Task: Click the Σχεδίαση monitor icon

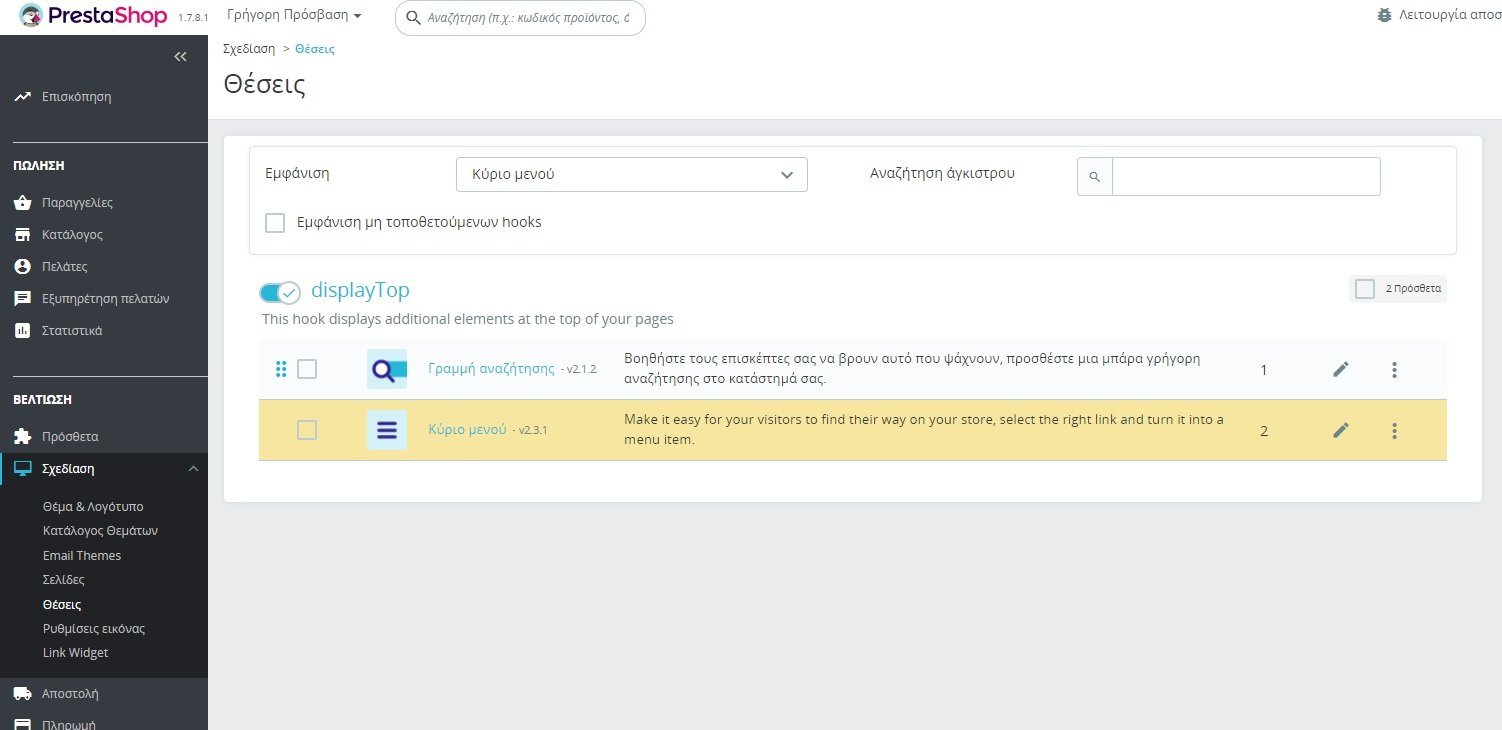Action: pyautogui.click(x=22, y=469)
